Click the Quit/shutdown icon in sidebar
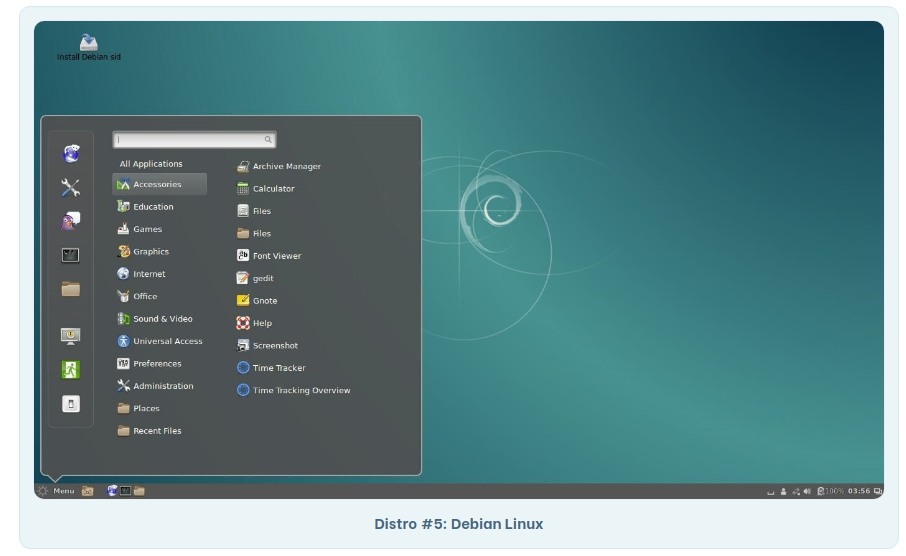This screenshot has height=556, width=906. [x=71, y=404]
